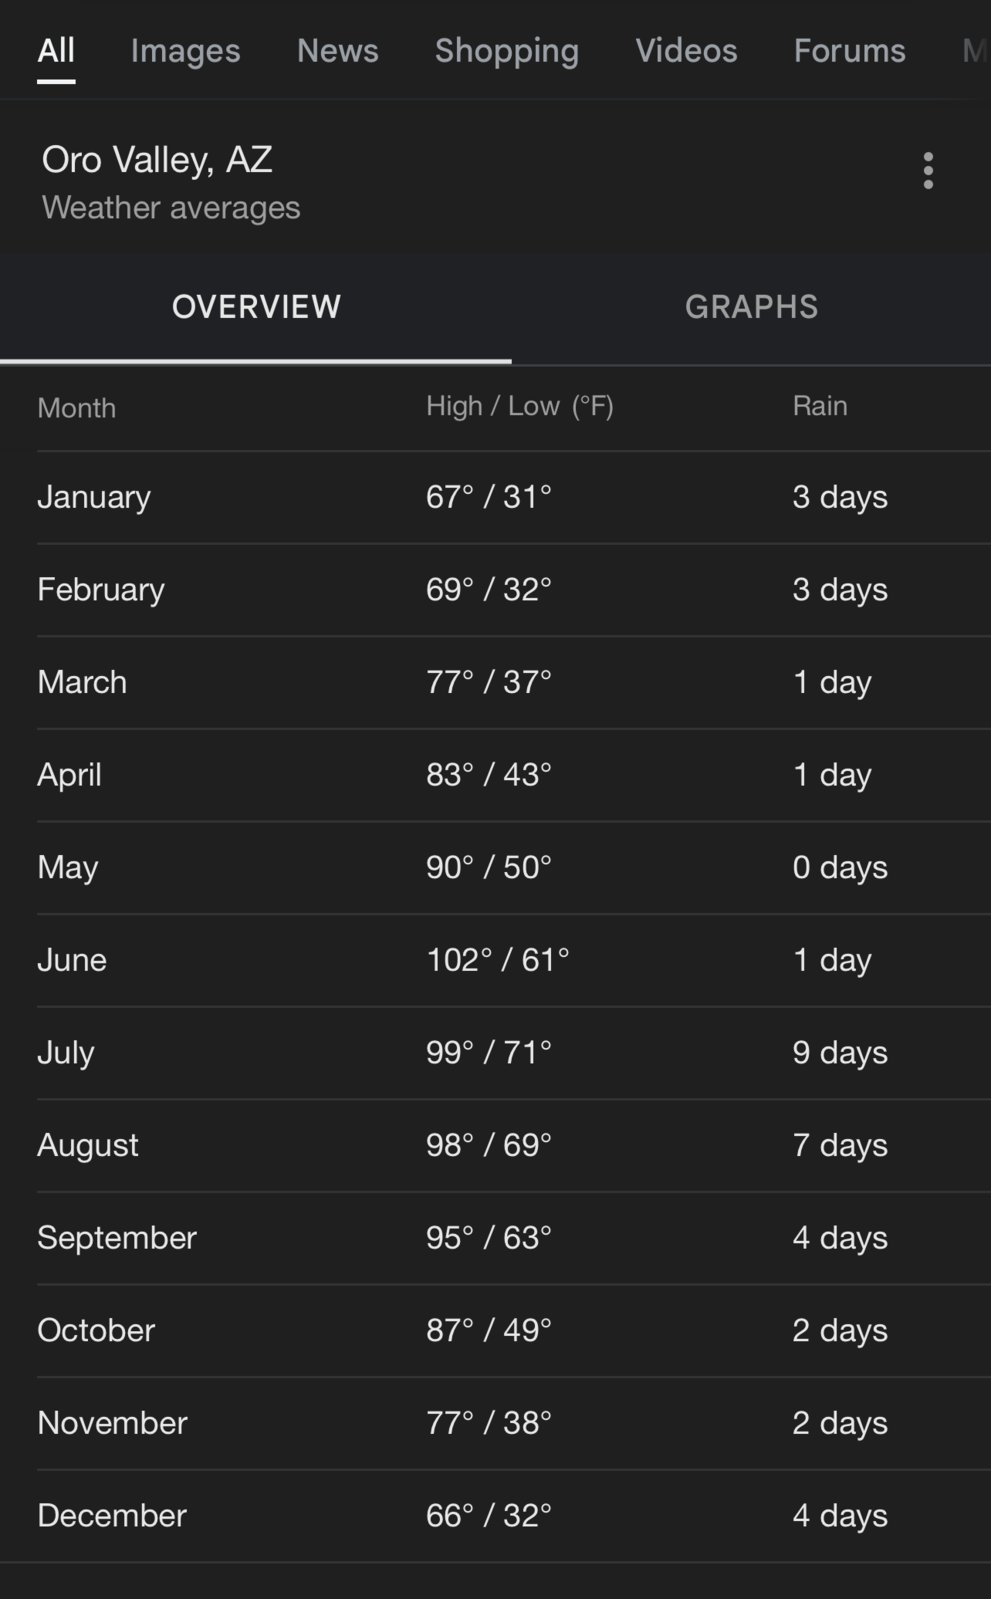Switch to the GRAPHS tab
Screen dimensions: 991x1599
pyautogui.click(x=751, y=307)
